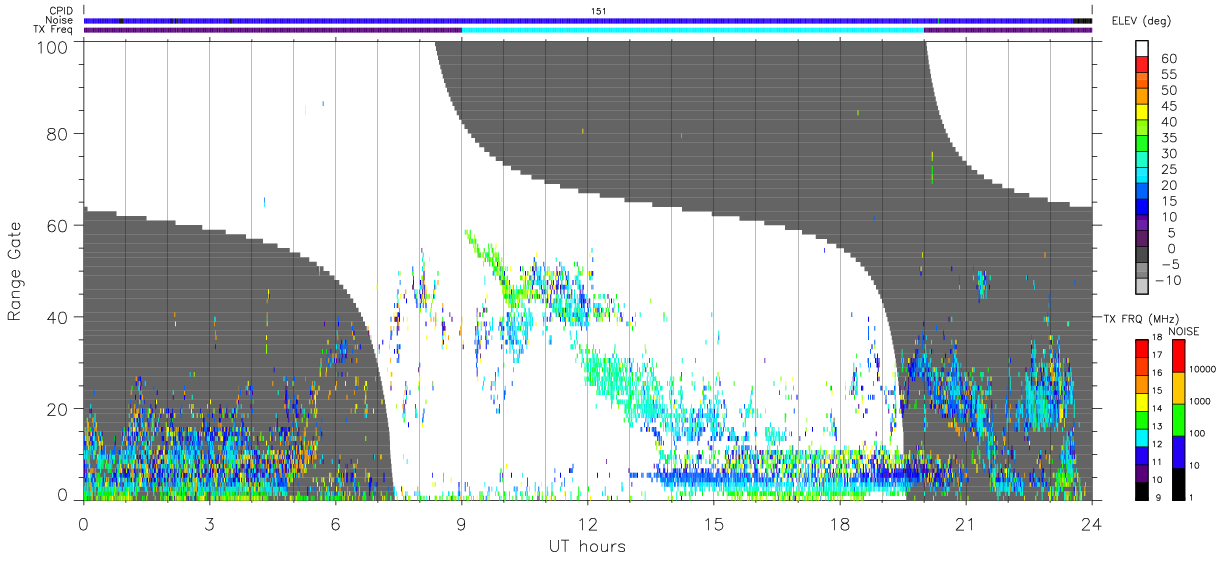Click the ELEV (deg) color bar title
The image size is (1228, 567).
tap(1143, 20)
